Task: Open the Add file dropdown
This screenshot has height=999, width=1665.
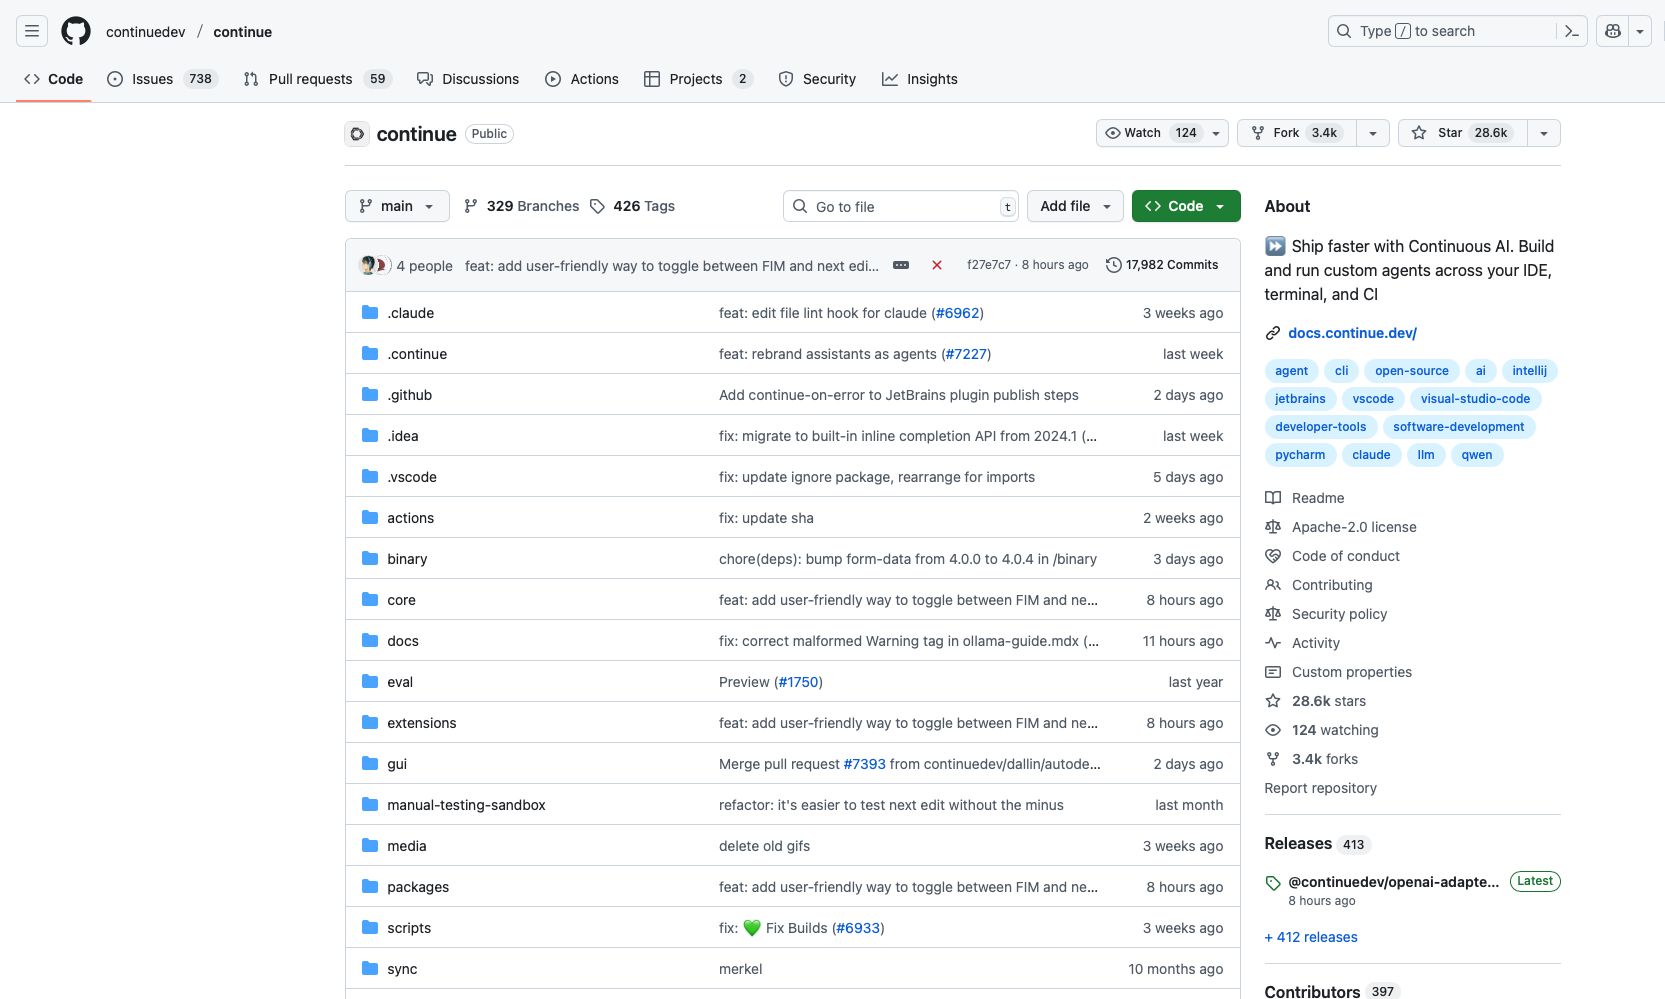Action: pos(1075,206)
